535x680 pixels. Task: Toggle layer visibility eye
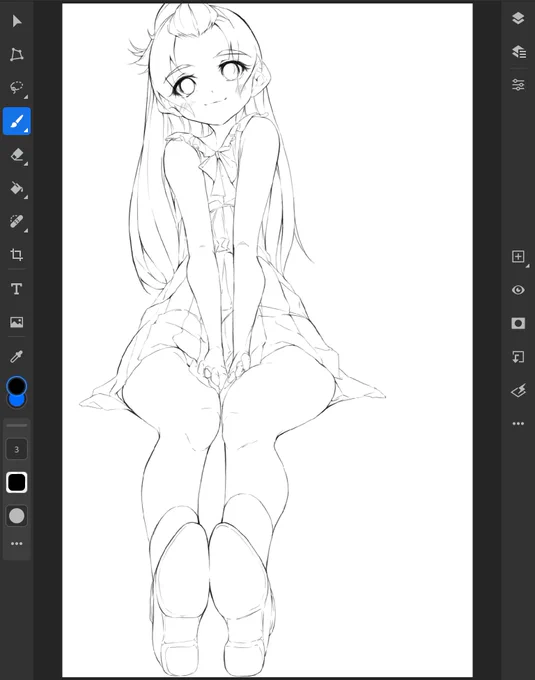pyautogui.click(x=518, y=290)
